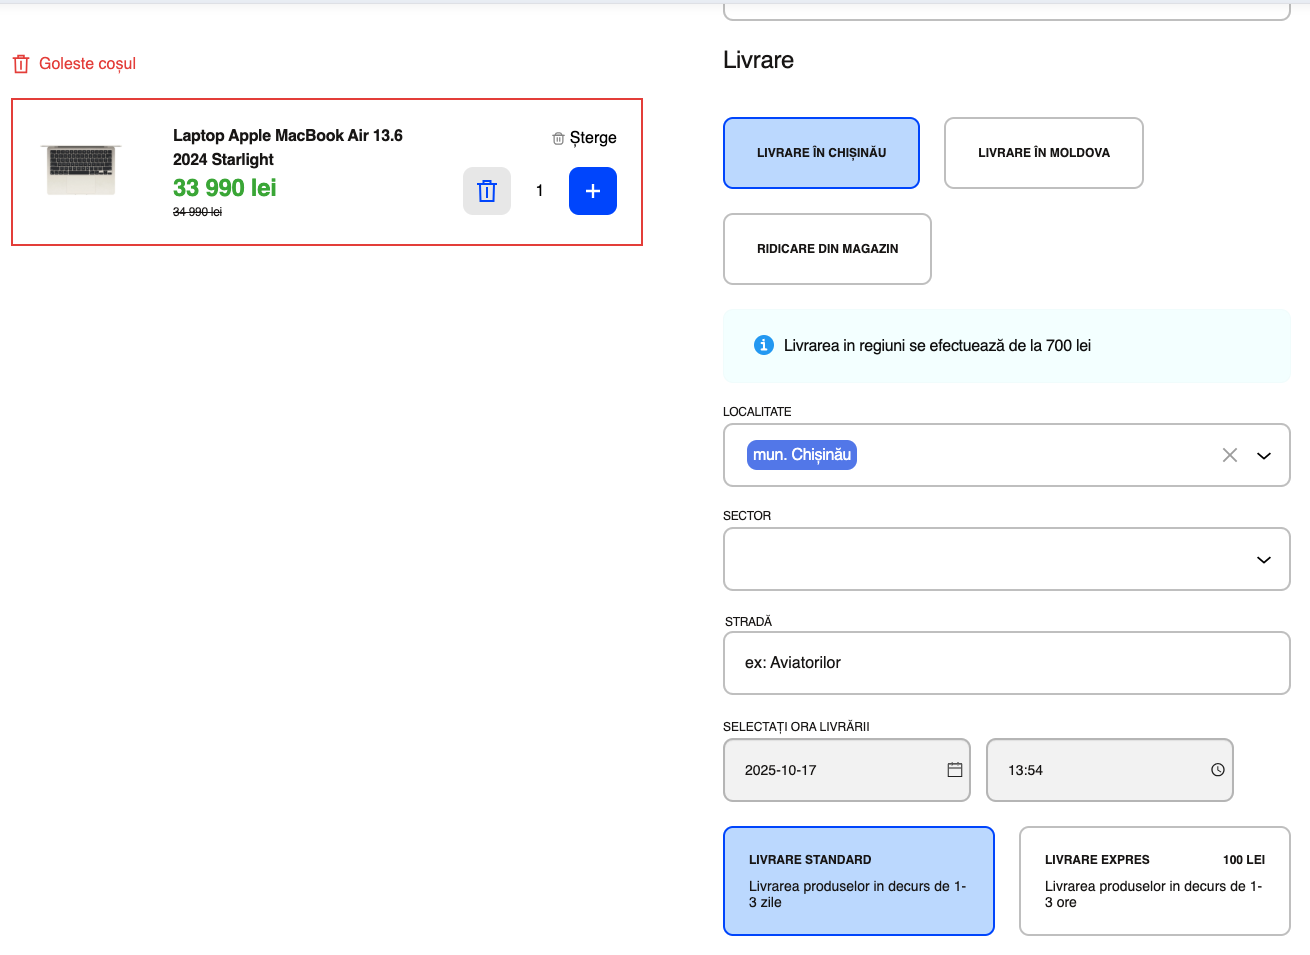Click the quantity value 1
The image size is (1310, 955).
[x=540, y=191]
